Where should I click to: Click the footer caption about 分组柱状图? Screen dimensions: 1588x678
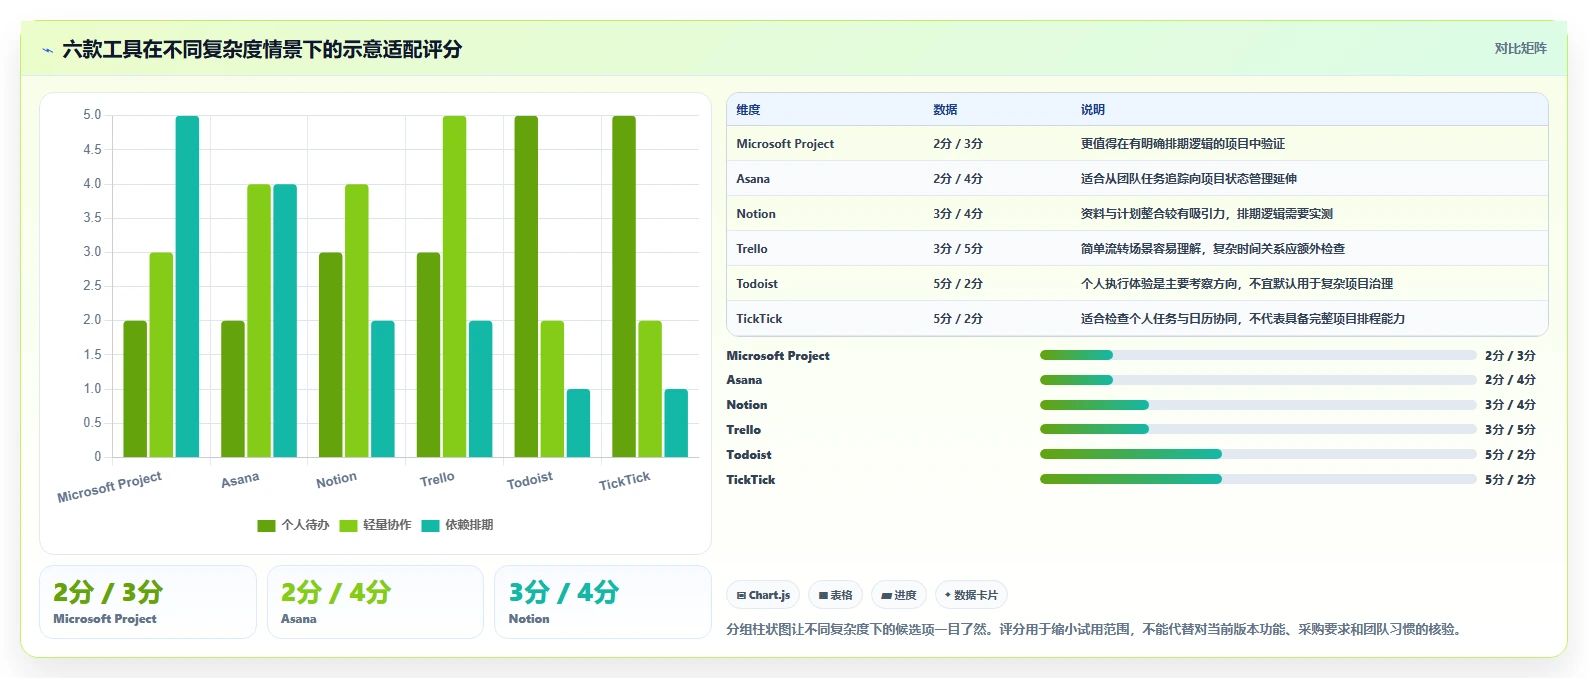coord(1096,629)
